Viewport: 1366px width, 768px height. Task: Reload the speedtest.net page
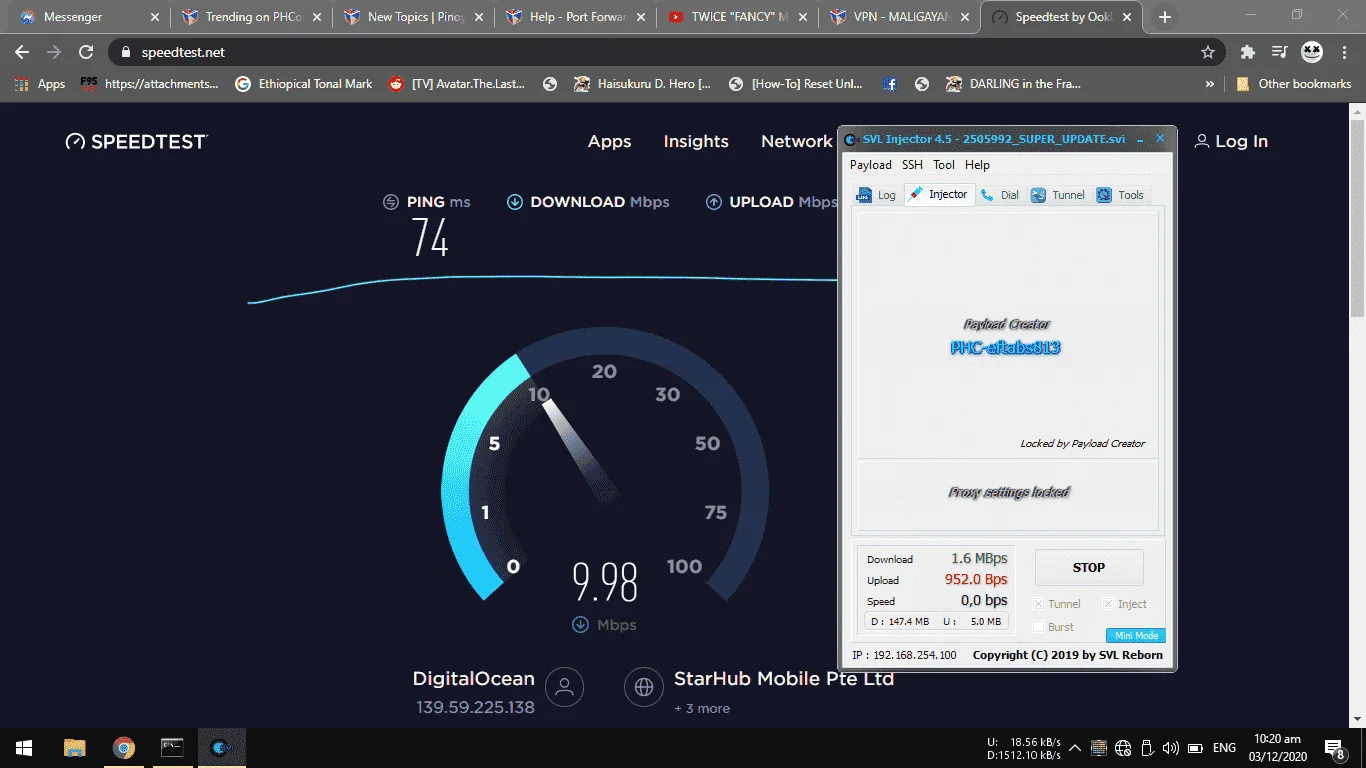coord(86,52)
